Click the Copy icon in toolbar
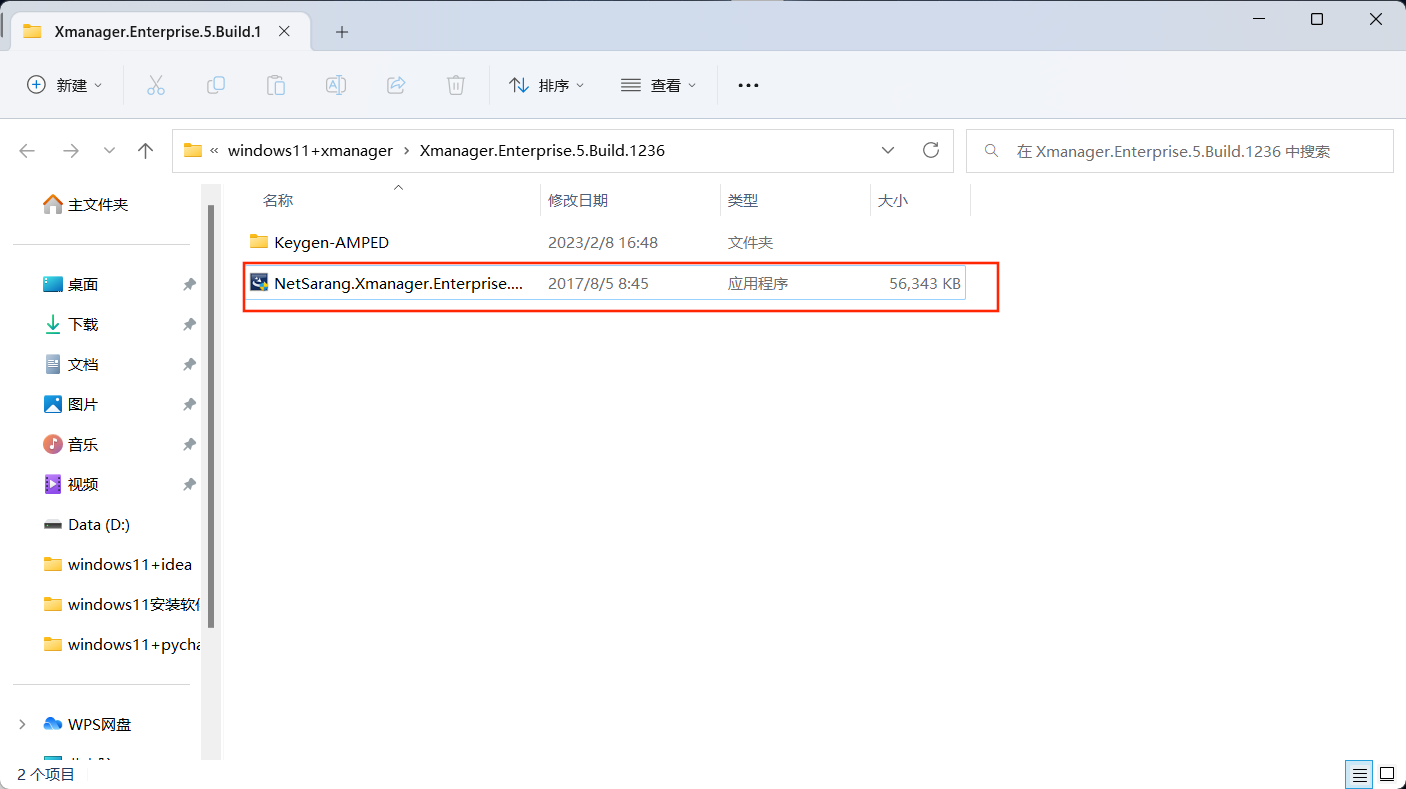1406x789 pixels. [216, 86]
